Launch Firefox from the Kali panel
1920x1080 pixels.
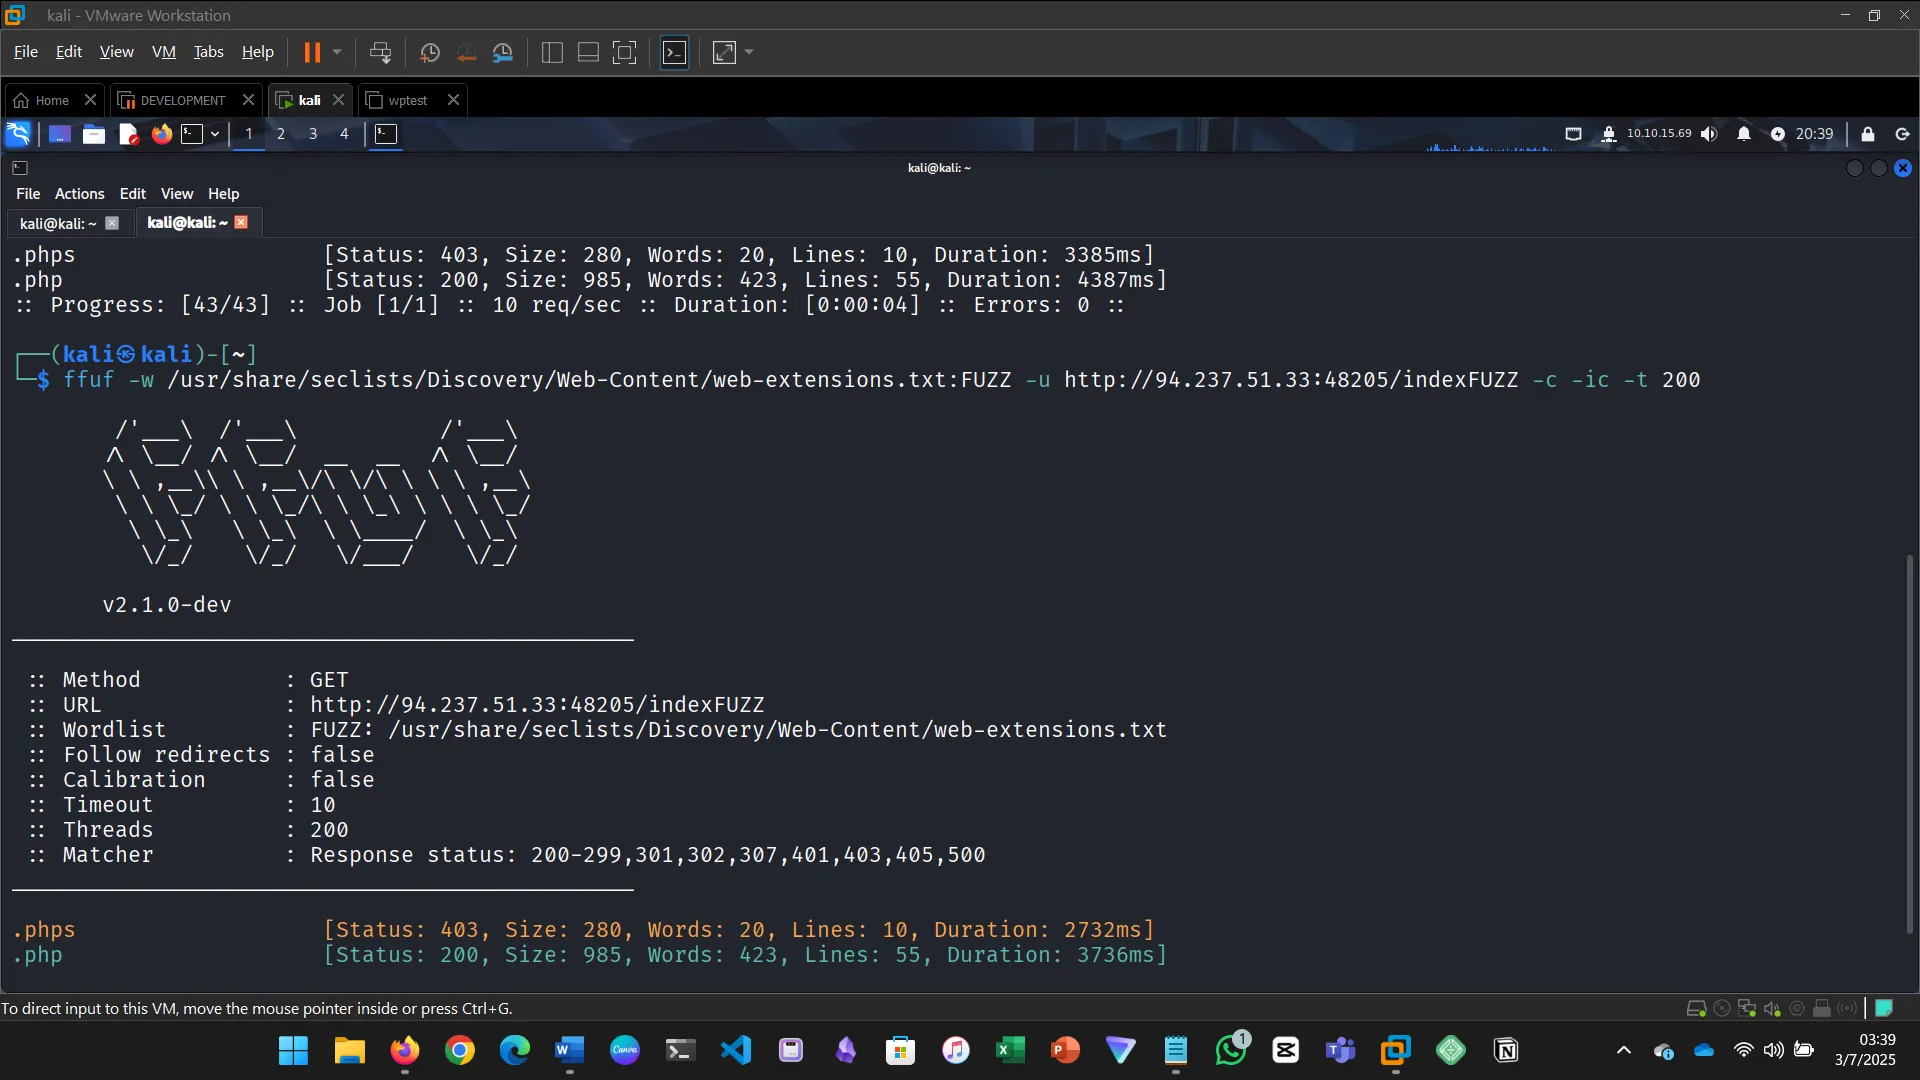[x=161, y=134]
